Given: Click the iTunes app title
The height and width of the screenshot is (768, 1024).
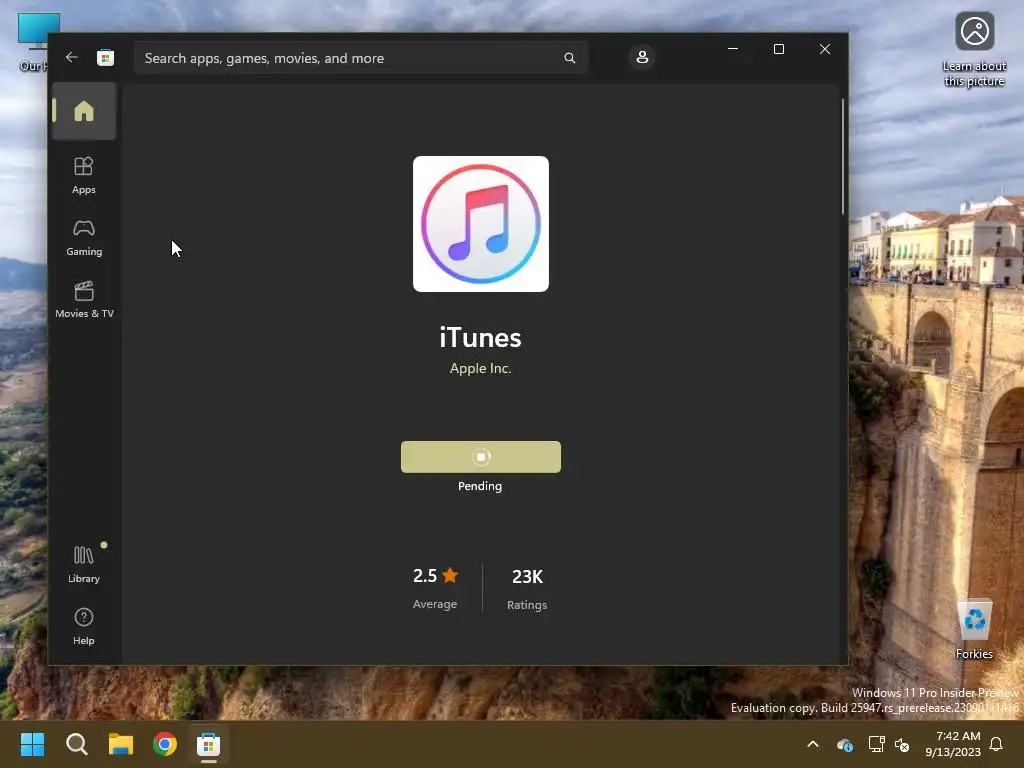Looking at the screenshot, I should [480, 338].
